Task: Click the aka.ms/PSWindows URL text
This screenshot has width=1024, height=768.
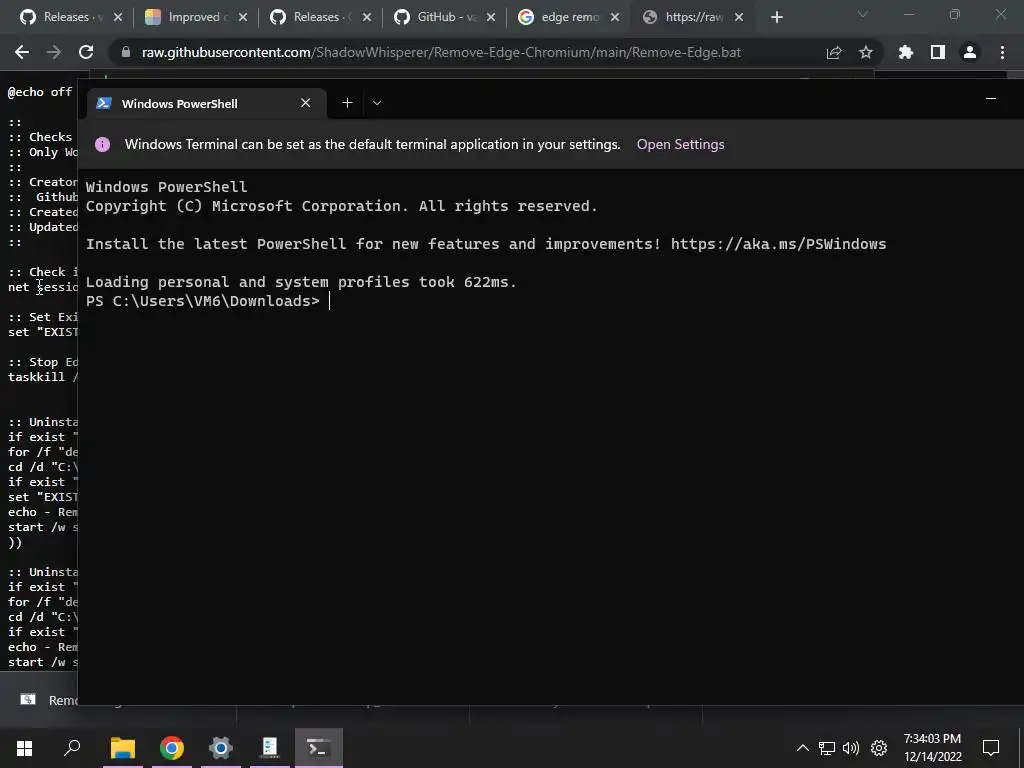Action: (778, 244)
